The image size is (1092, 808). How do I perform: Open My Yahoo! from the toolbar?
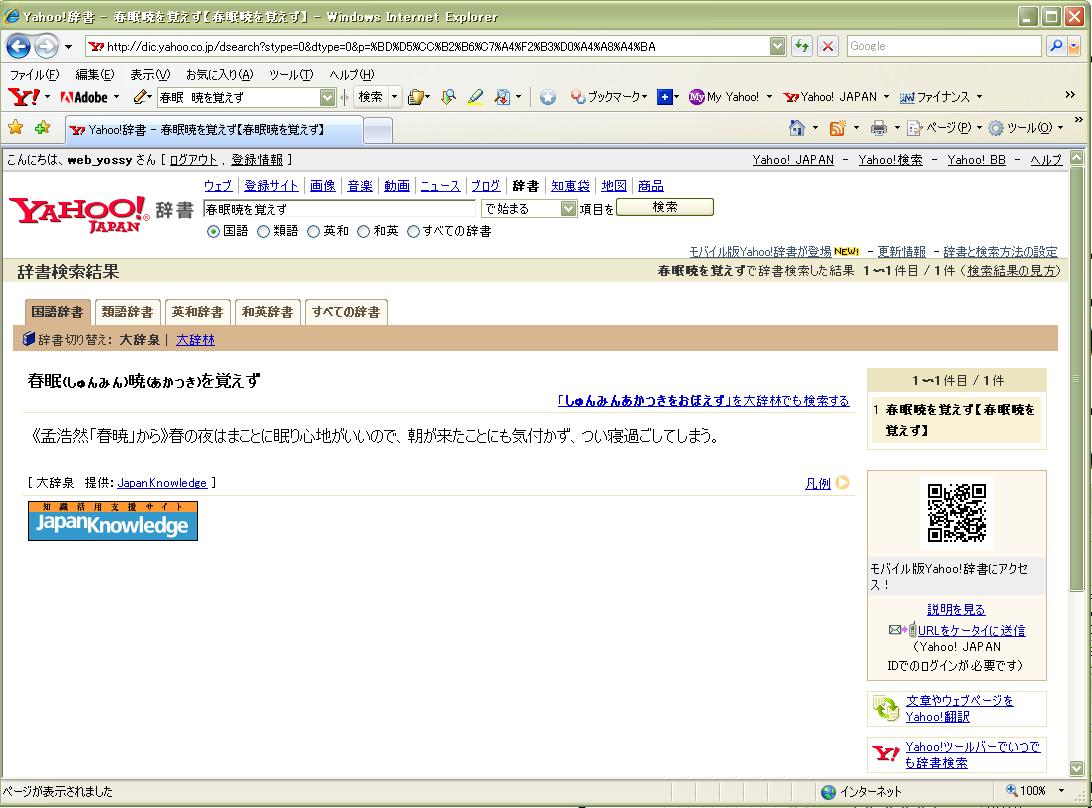[724, 97]
